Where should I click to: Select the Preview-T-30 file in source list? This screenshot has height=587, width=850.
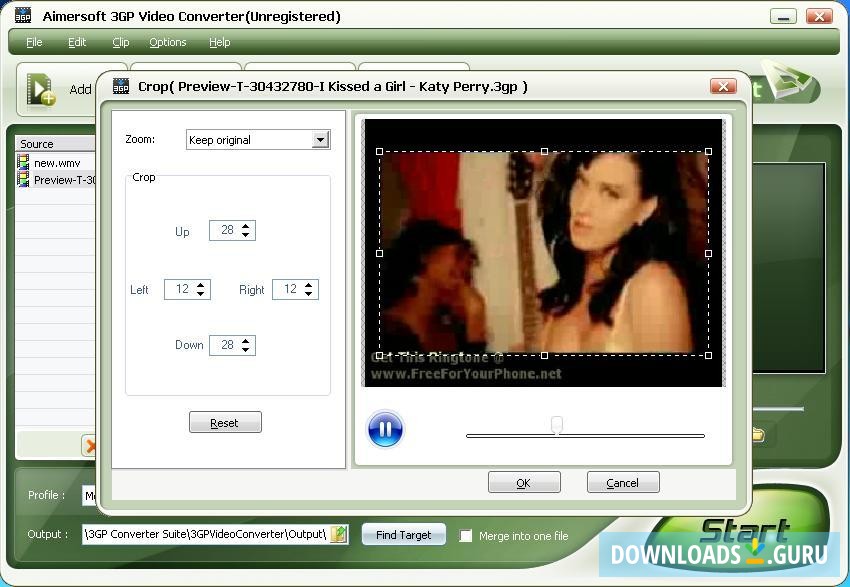(x=64, y=180)
